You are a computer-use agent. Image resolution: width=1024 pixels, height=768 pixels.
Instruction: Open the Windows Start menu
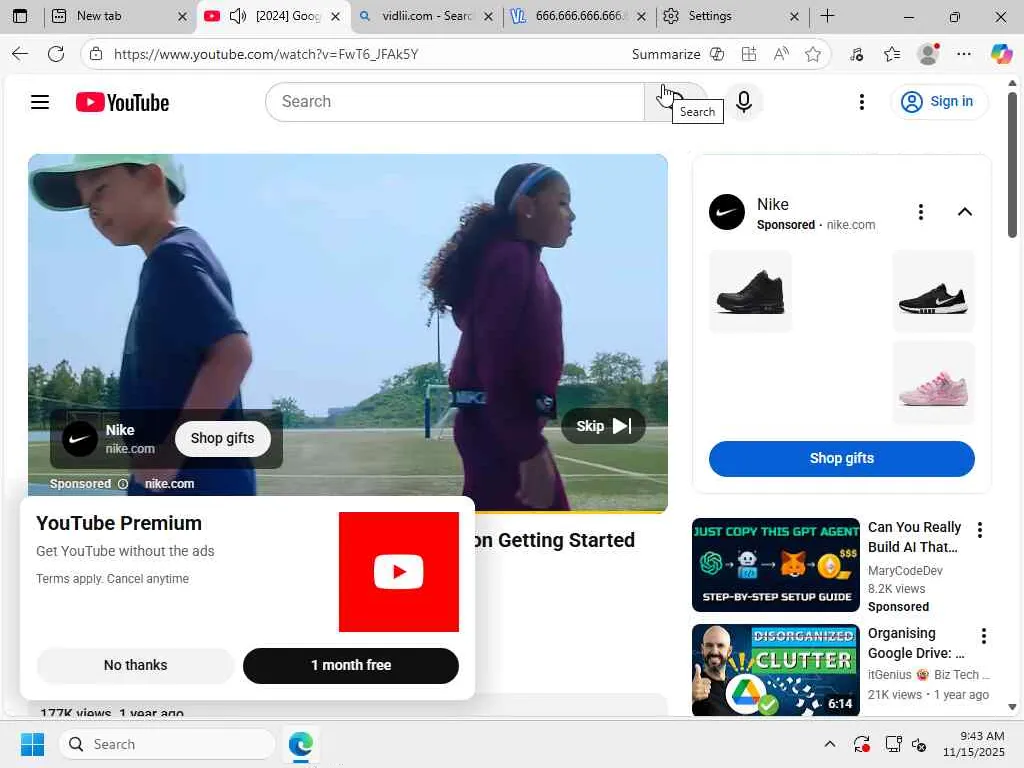point(32,744)
